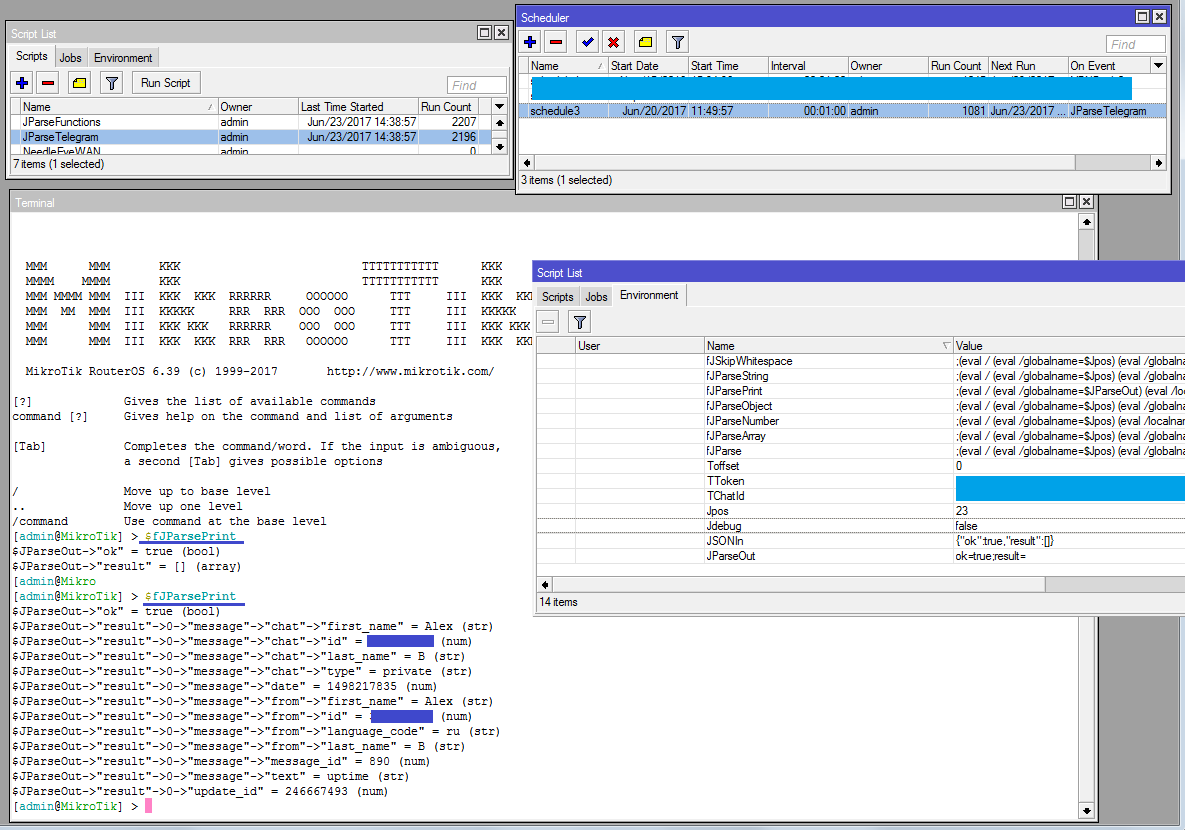Add a new script with the plus icon
Image resolution: width=1185 pixels, height=830 pixels.
pos(22,83)
